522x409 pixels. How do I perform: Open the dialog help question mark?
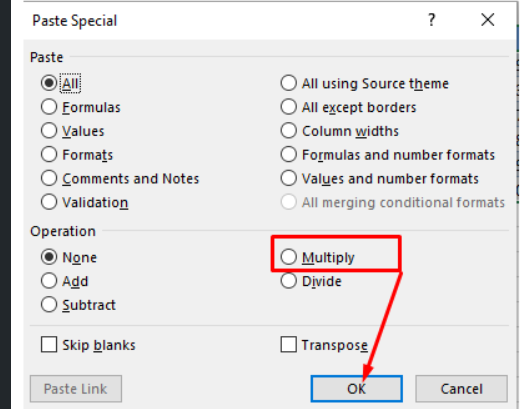pos(431,20)
